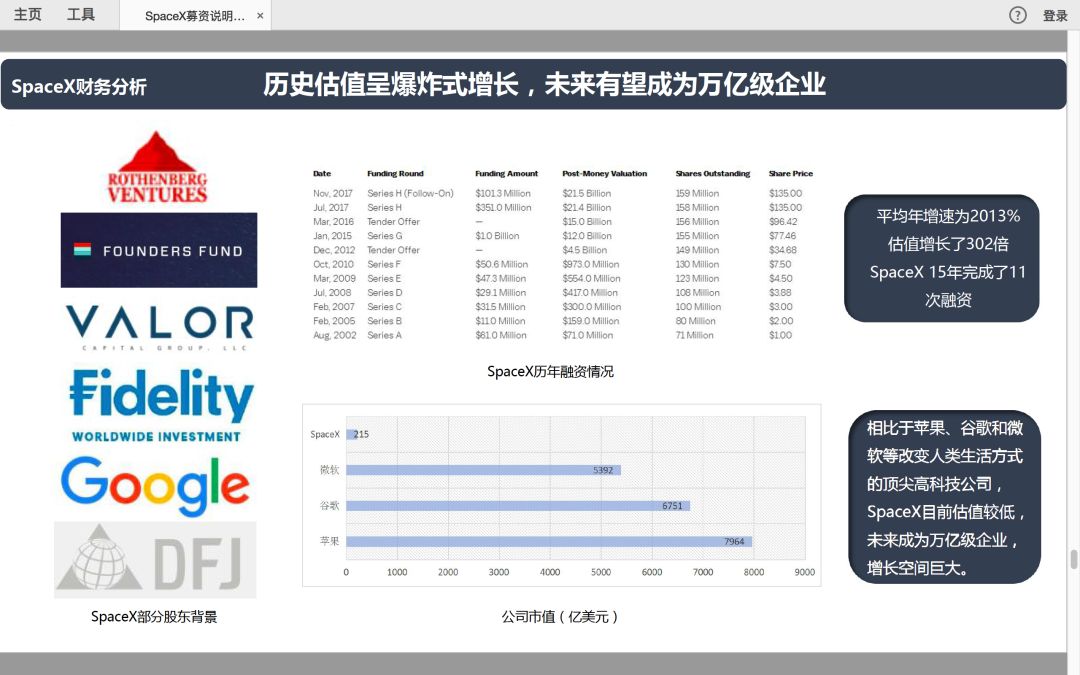Screen dimensions: 1080x675
Task: Click the '$351.0 Million' funding cell
Action: (503, 207)
